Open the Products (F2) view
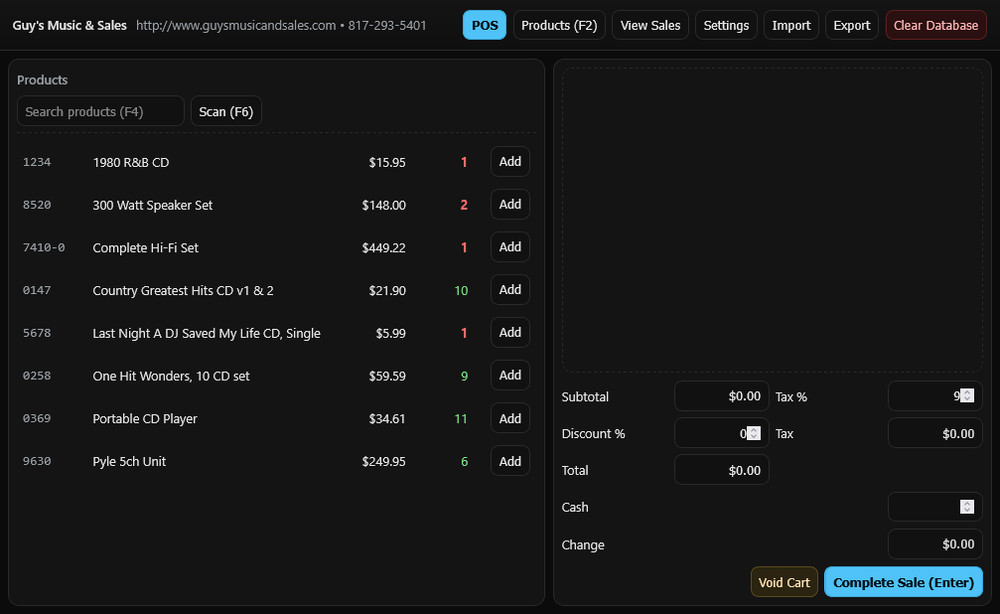This screenshot has width=1000, height=614. coord(558,24)
